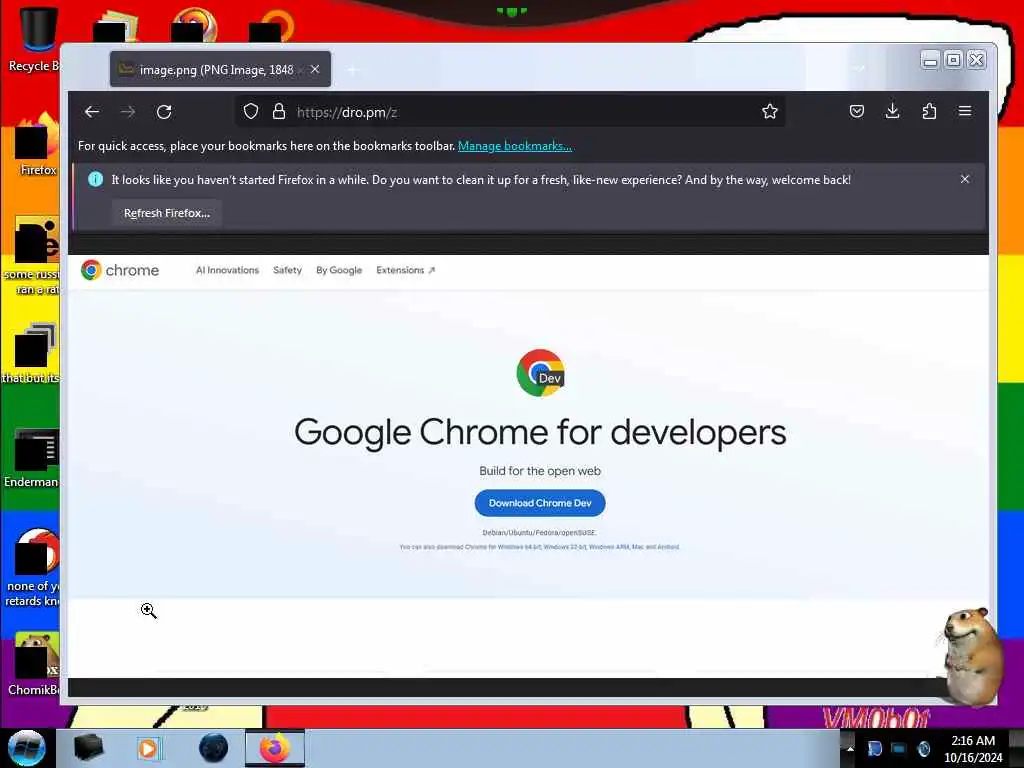
Task: Open Safety in Chrome page header
Action: (x=287, y=270)
